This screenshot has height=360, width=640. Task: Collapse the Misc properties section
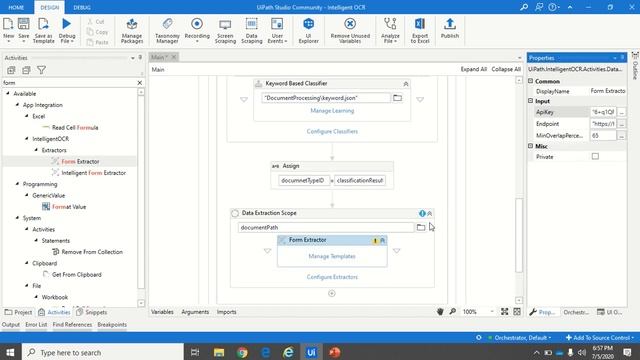click(531, 146)
